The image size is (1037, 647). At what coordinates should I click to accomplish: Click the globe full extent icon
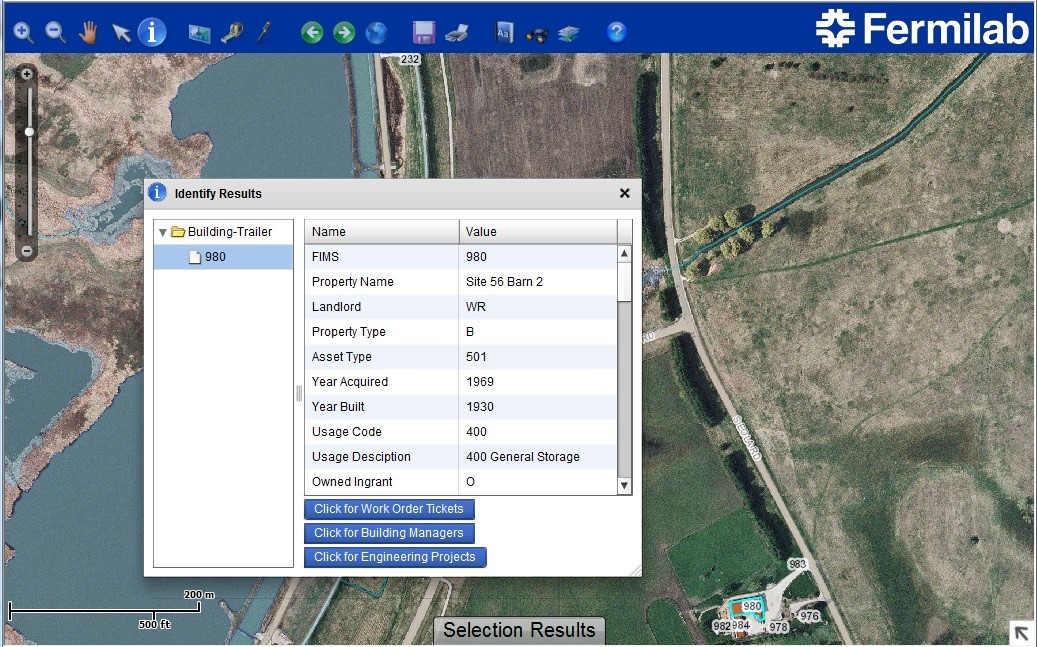376,33
